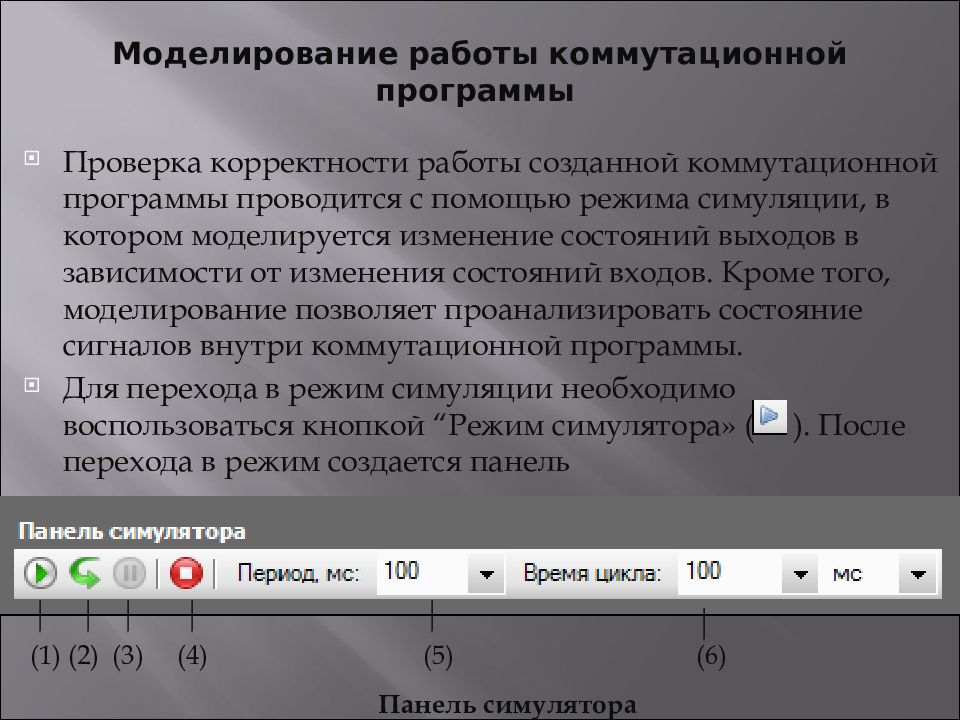Click the slide title 'Моделирование работы коммутационной программы'

tap(479, 72)
